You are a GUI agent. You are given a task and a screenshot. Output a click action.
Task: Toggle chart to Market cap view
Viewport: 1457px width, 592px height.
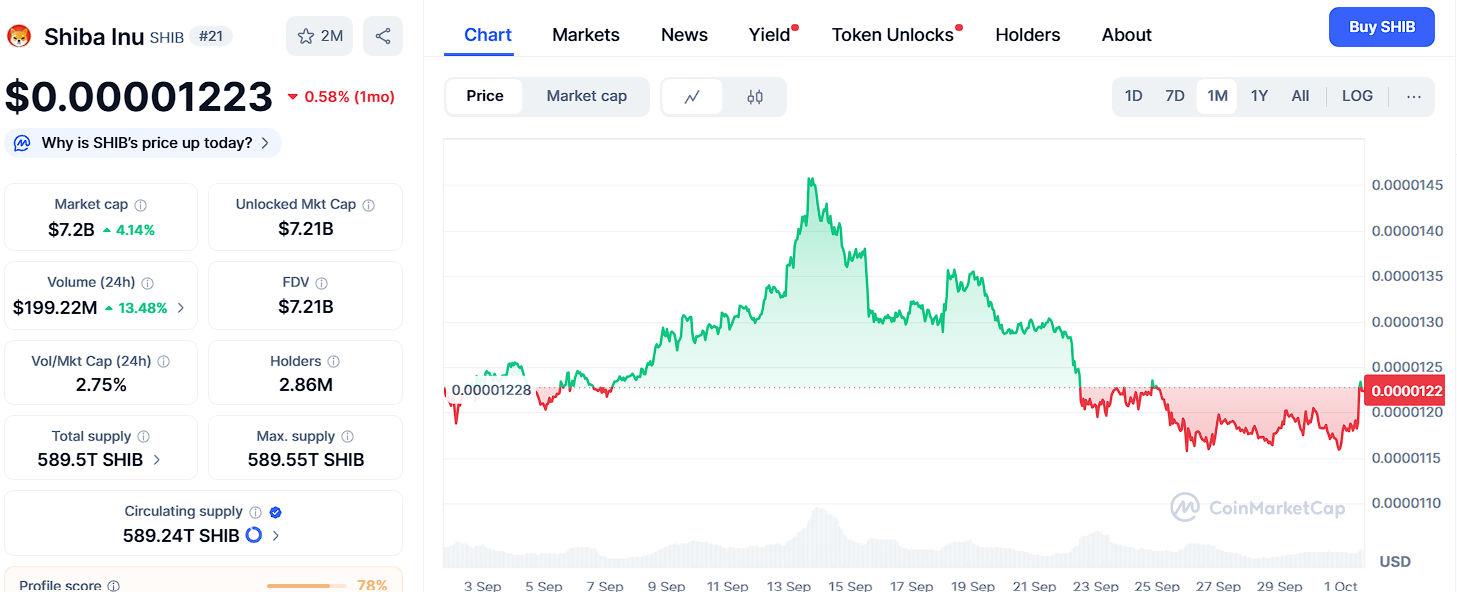[x=586, y=96]
